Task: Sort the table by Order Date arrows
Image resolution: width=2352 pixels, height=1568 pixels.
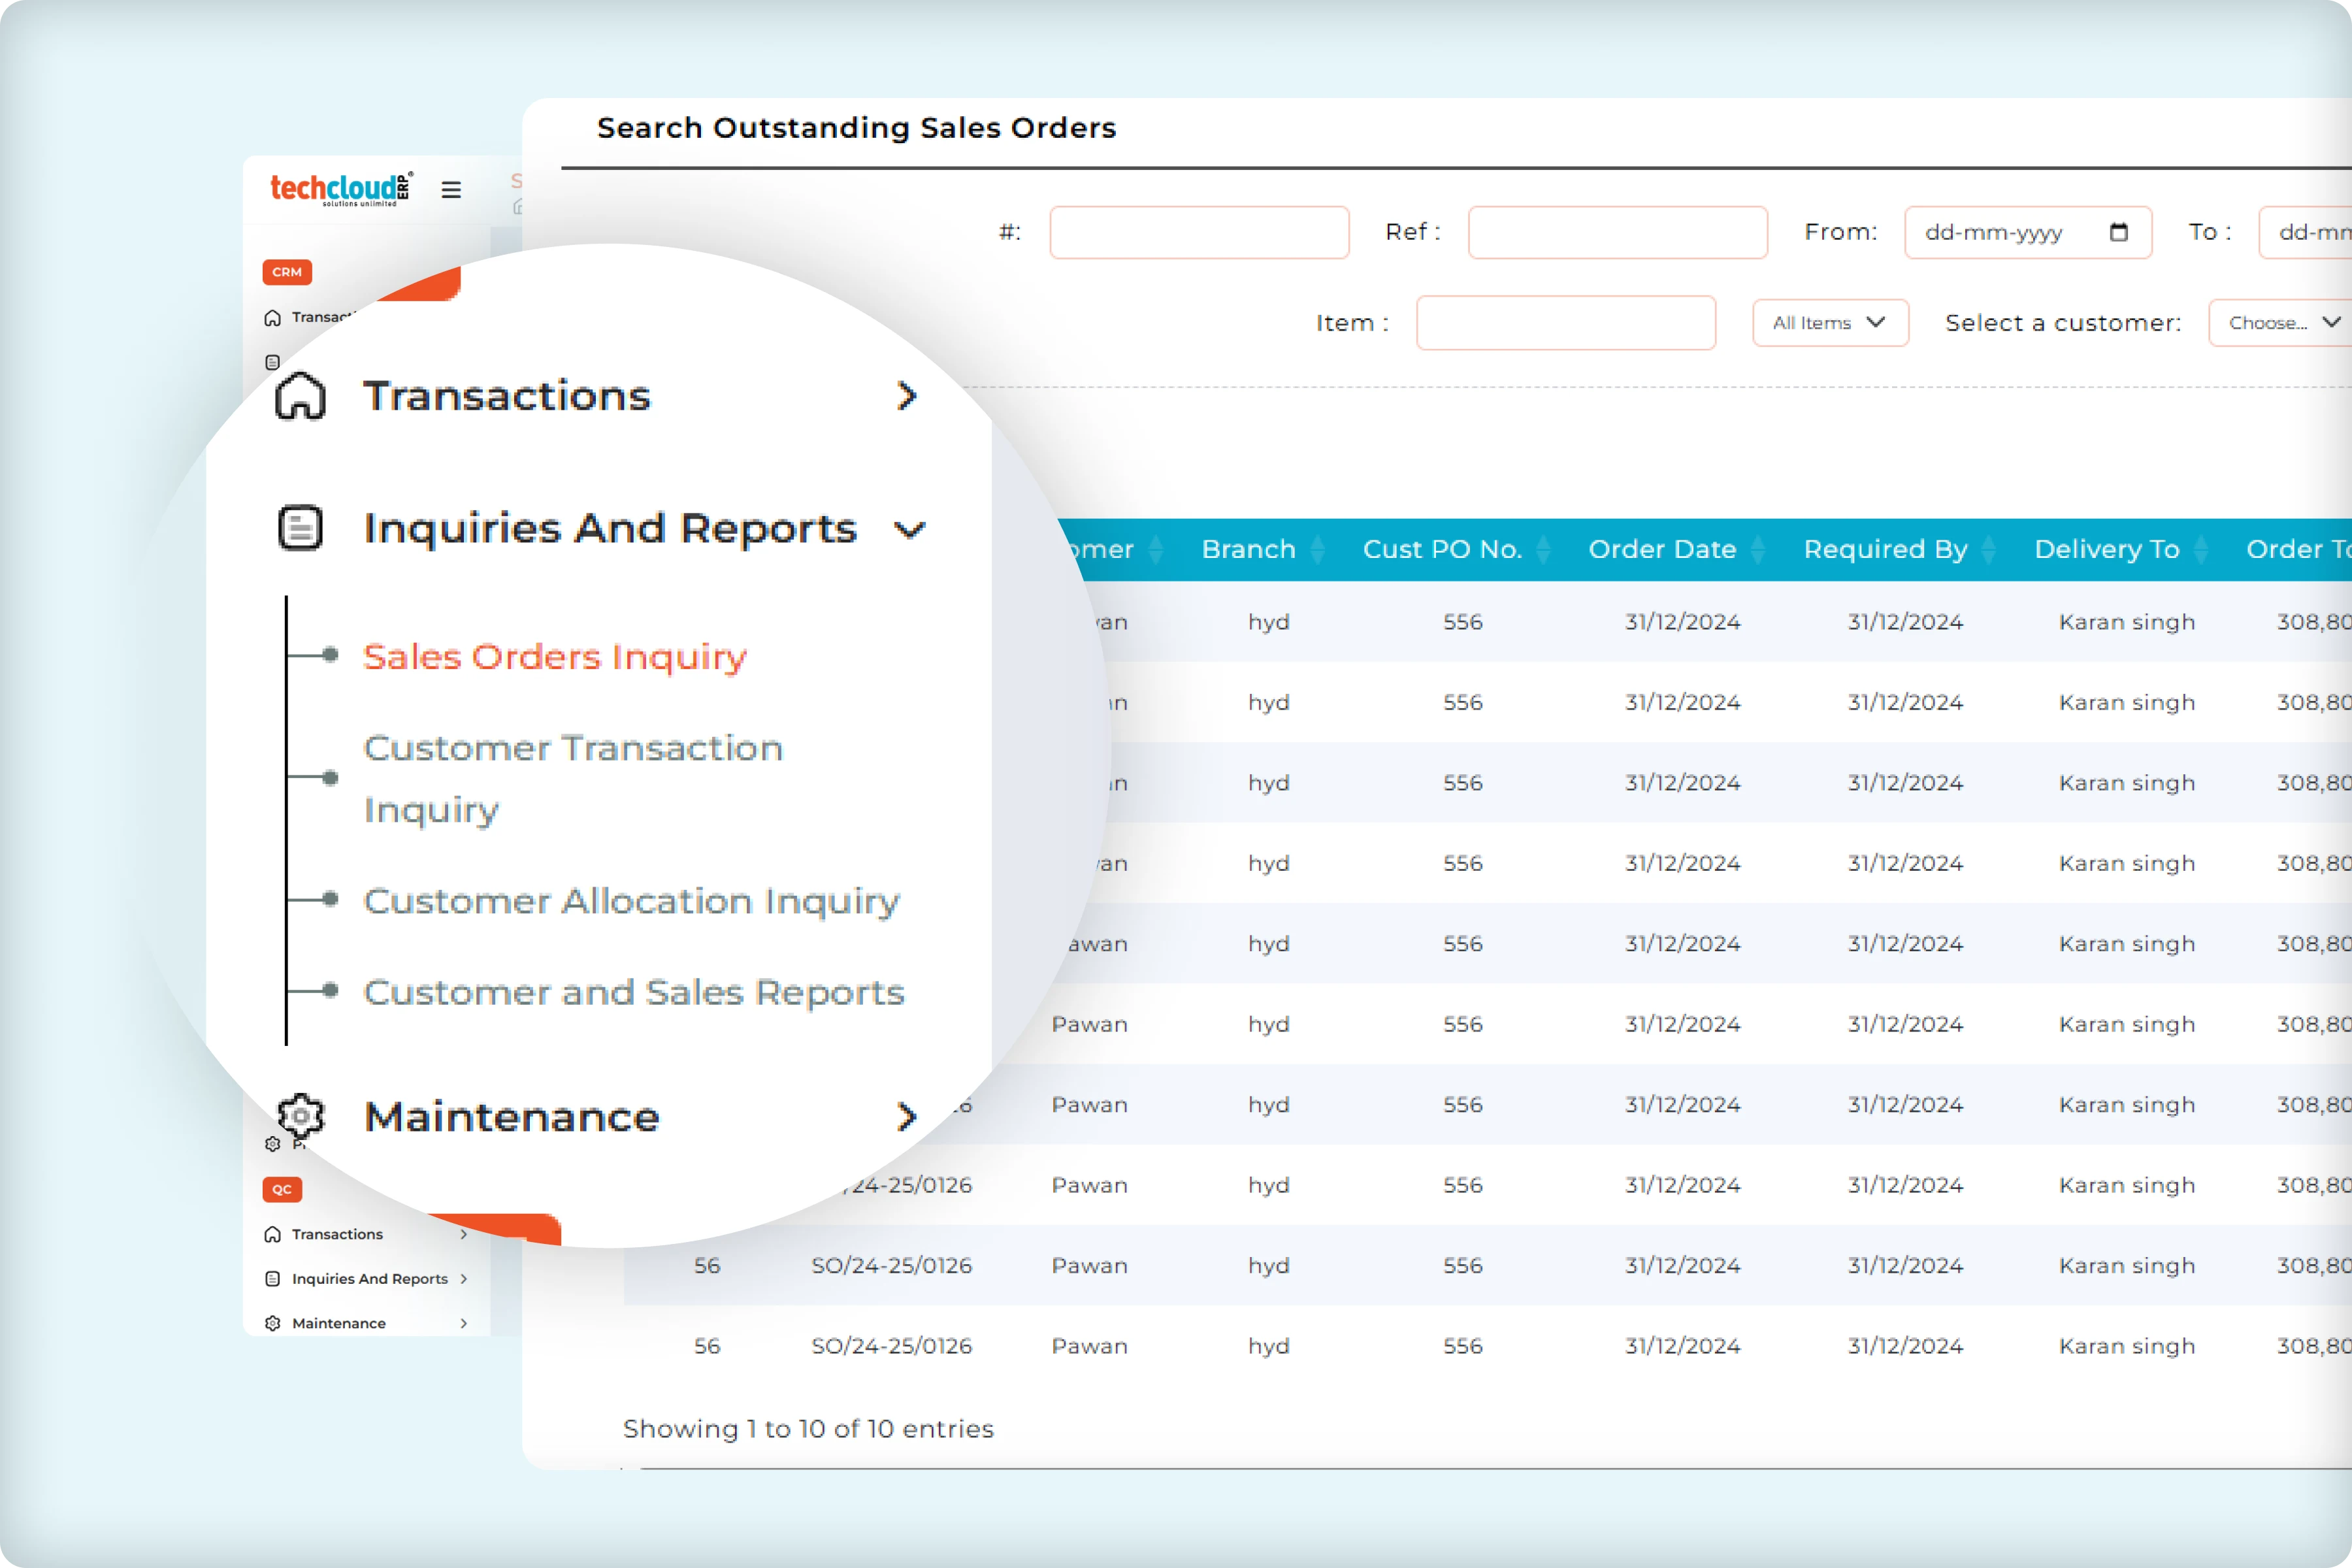Action: pyautogui.click(x=1758, y=549)
